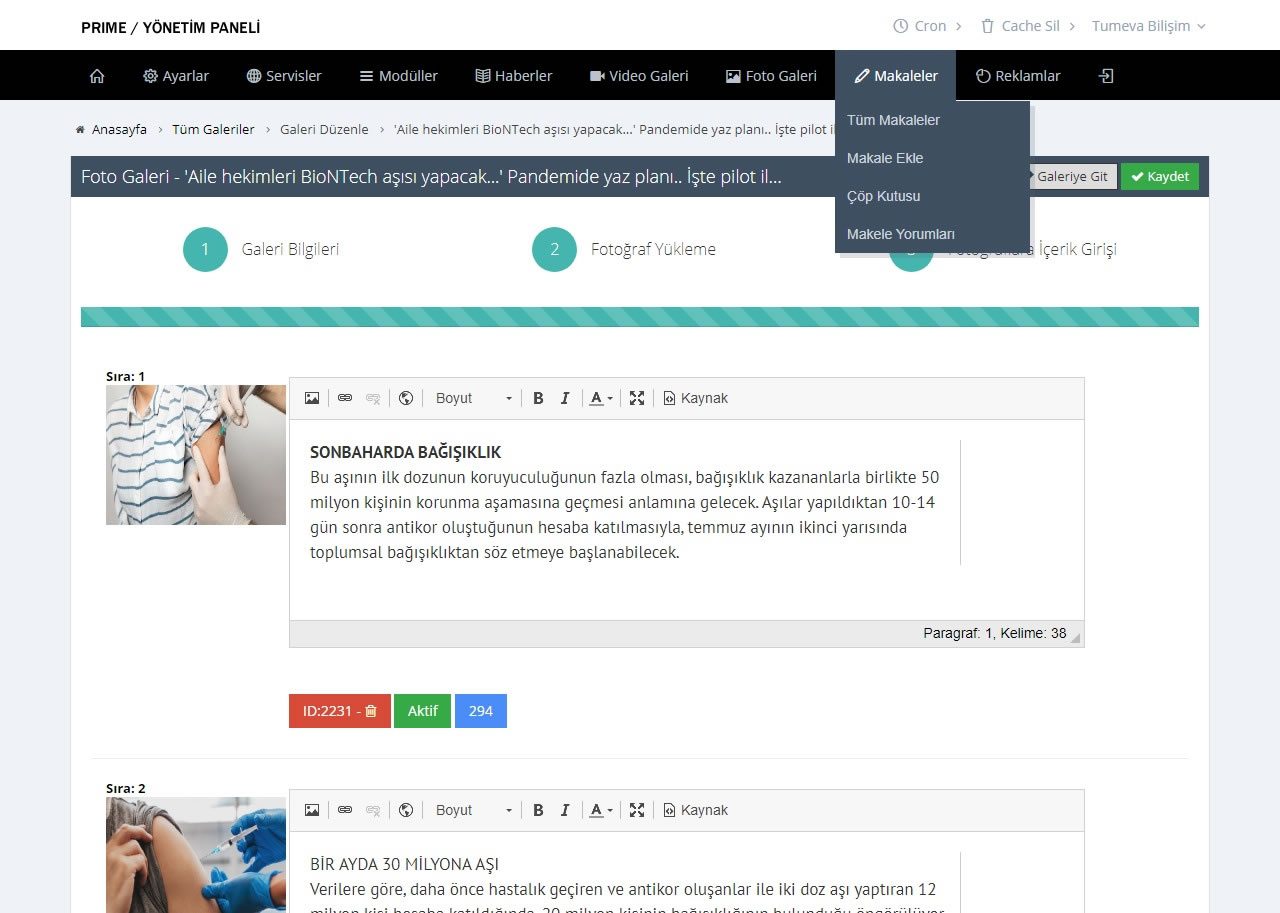Image resolution: width=1280 pixels, height=913 pixels.
Task: Click PRIME / YÖNETİM PANELİ logo
Action: point(171,28)
